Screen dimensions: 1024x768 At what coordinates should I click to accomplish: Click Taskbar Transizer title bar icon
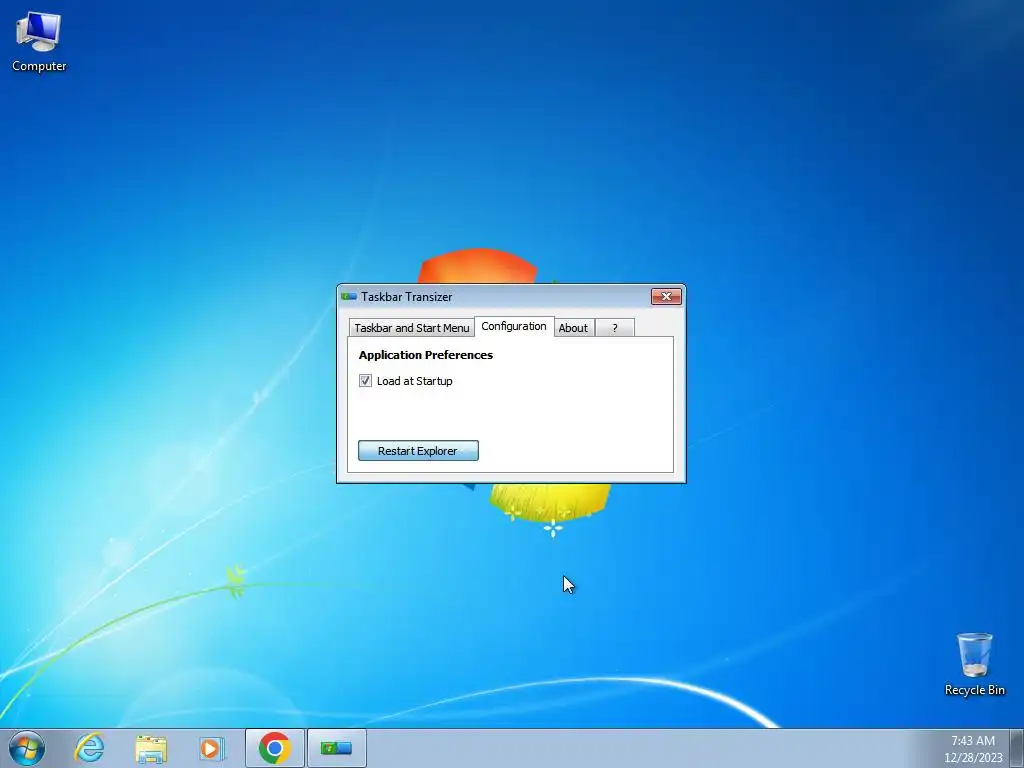349,296
